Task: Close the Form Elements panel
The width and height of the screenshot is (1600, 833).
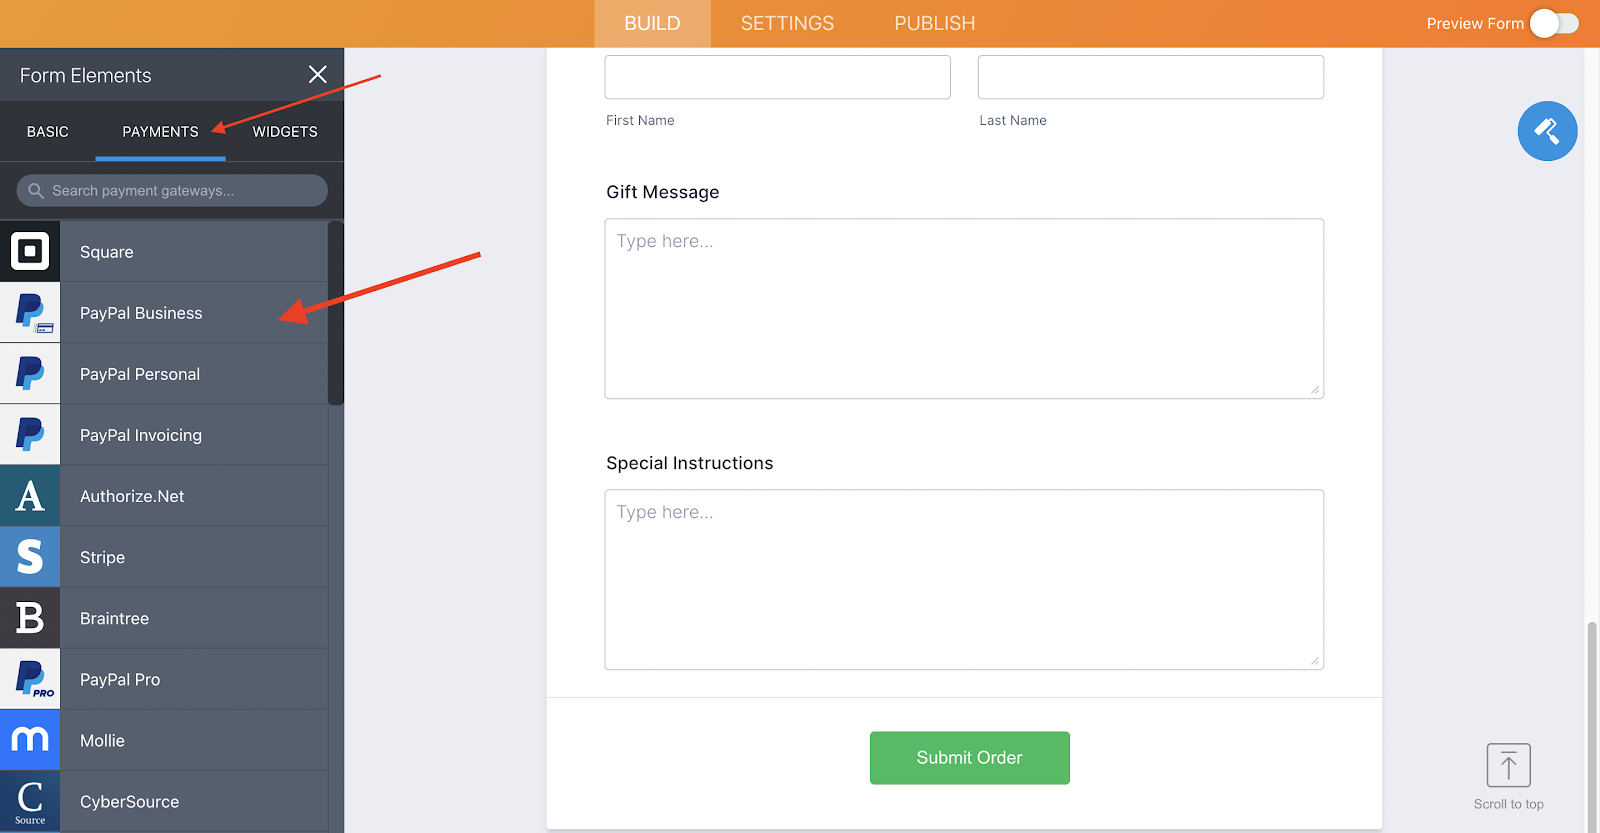Action: tap(318, 74)
